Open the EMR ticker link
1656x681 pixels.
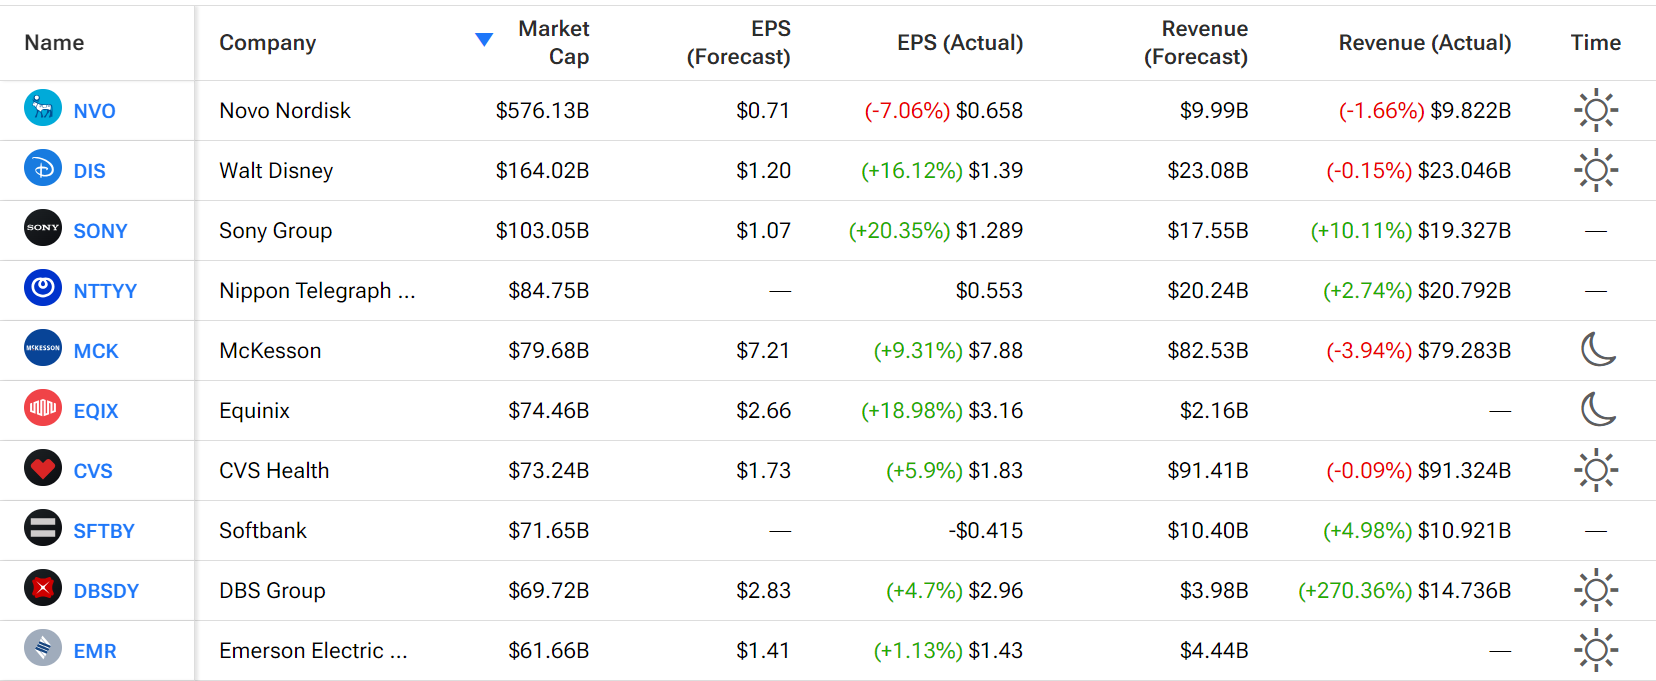[x=95, y=651]
